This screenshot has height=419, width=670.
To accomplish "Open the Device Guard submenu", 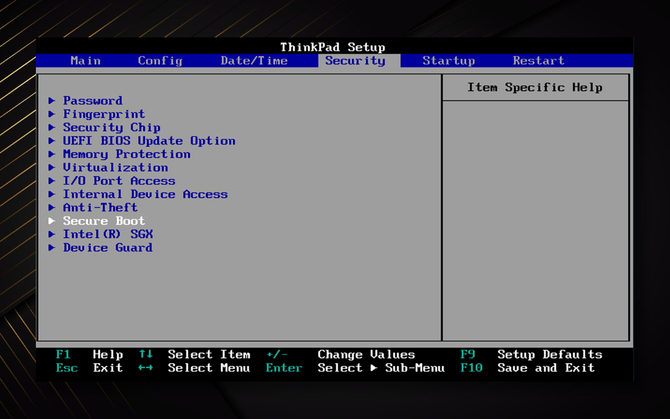I will point(108,247).
